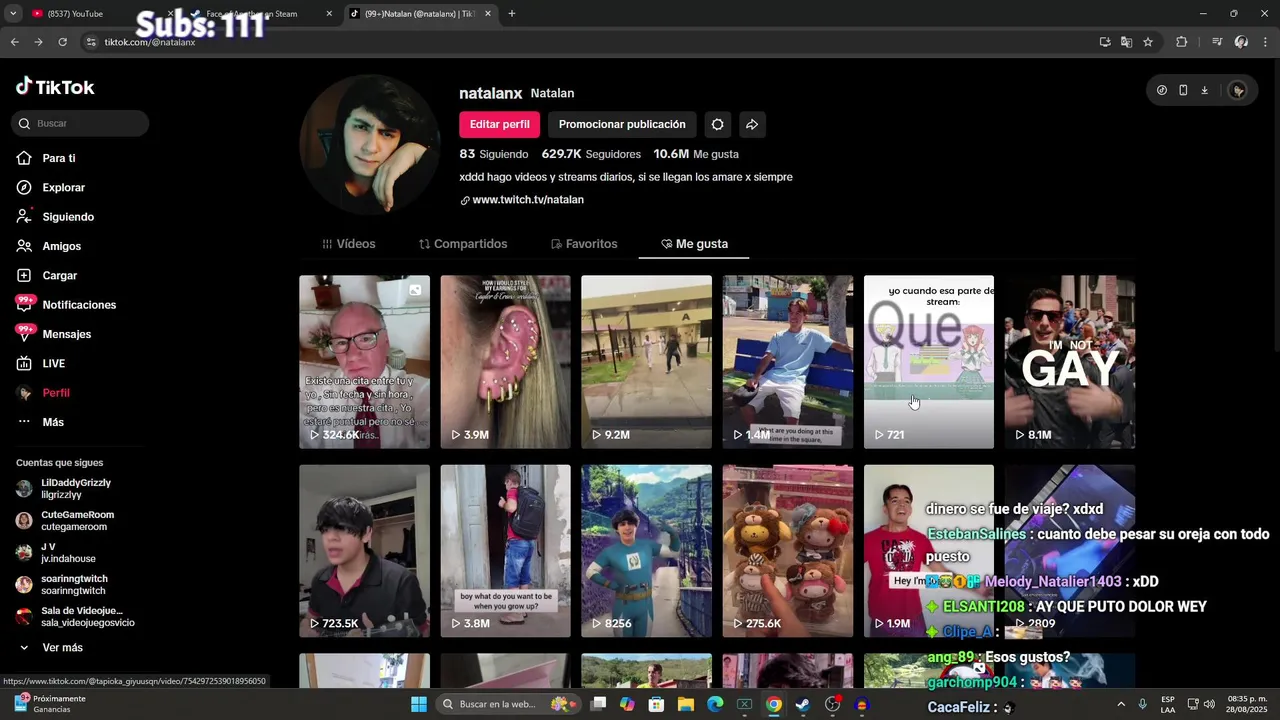Click Editar perfil button

point(499,124)
